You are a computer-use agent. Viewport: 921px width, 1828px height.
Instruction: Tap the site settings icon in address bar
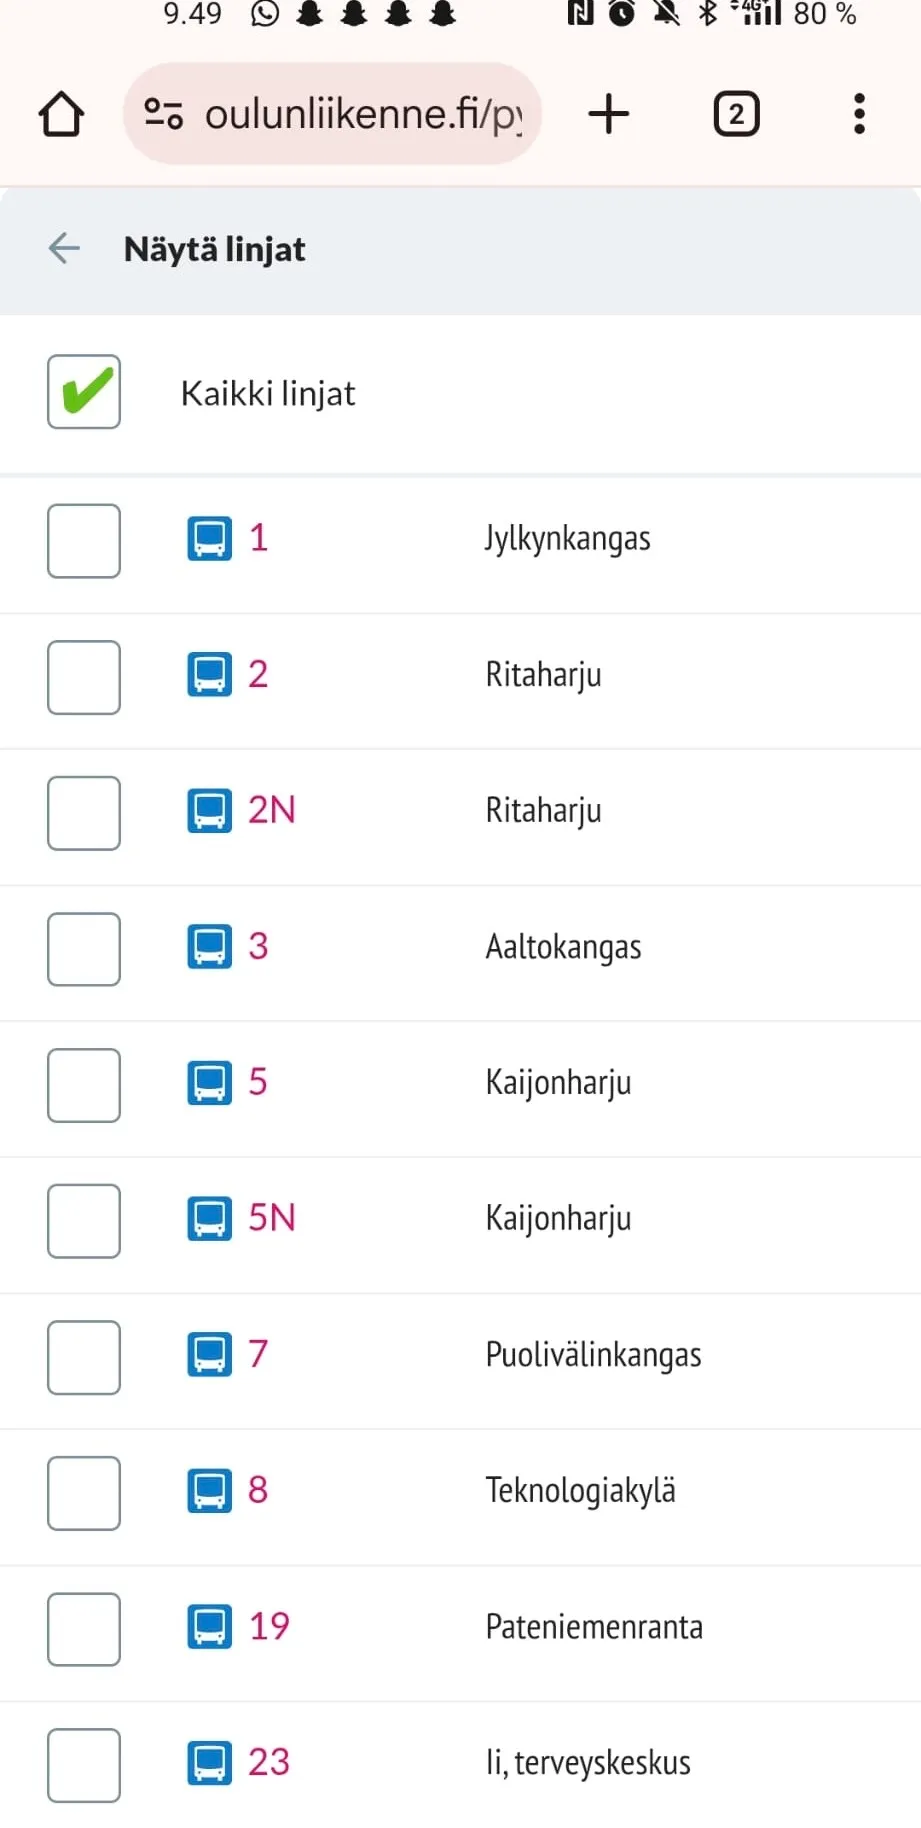[x=164, y=114]
